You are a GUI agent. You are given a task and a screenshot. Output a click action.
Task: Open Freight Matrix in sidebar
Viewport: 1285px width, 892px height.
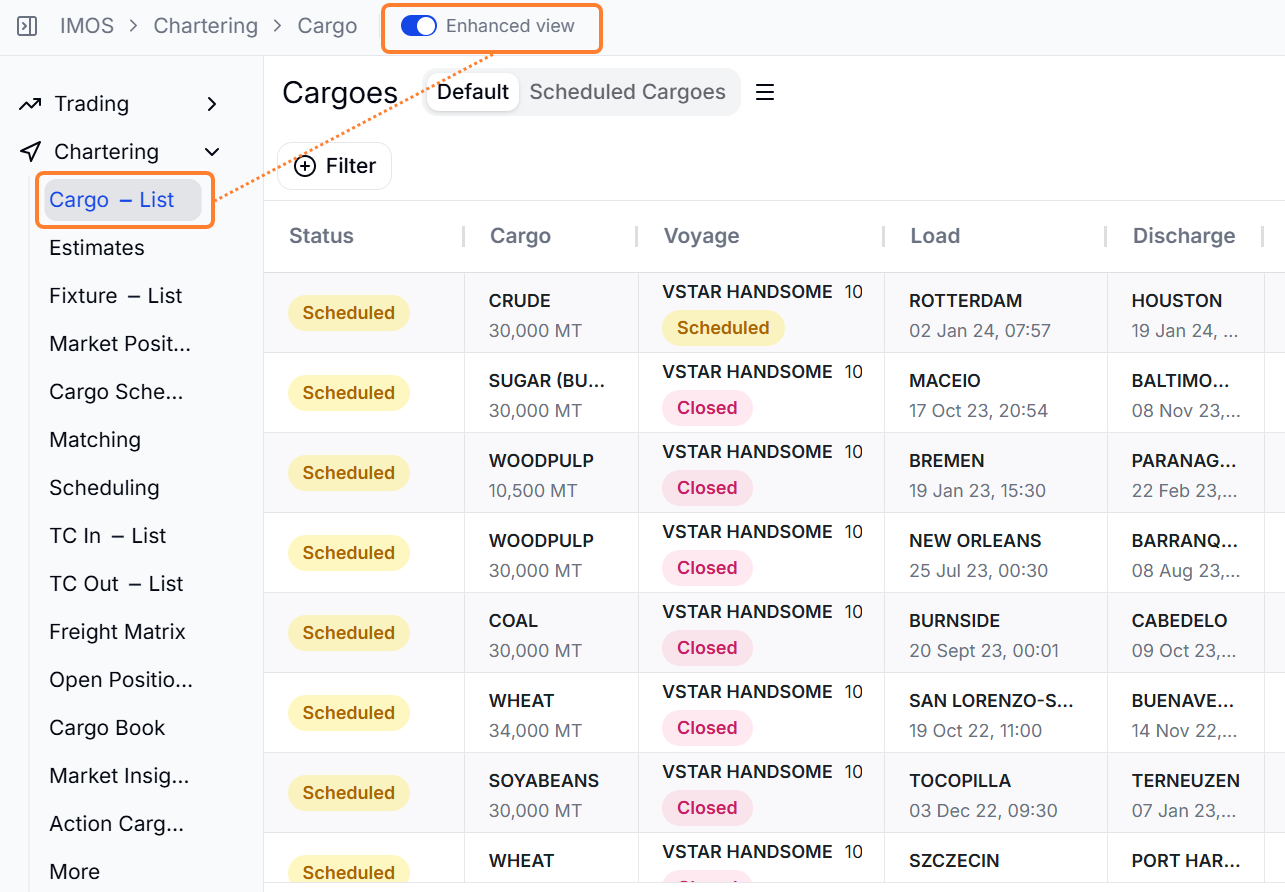[x=118, y=632]
